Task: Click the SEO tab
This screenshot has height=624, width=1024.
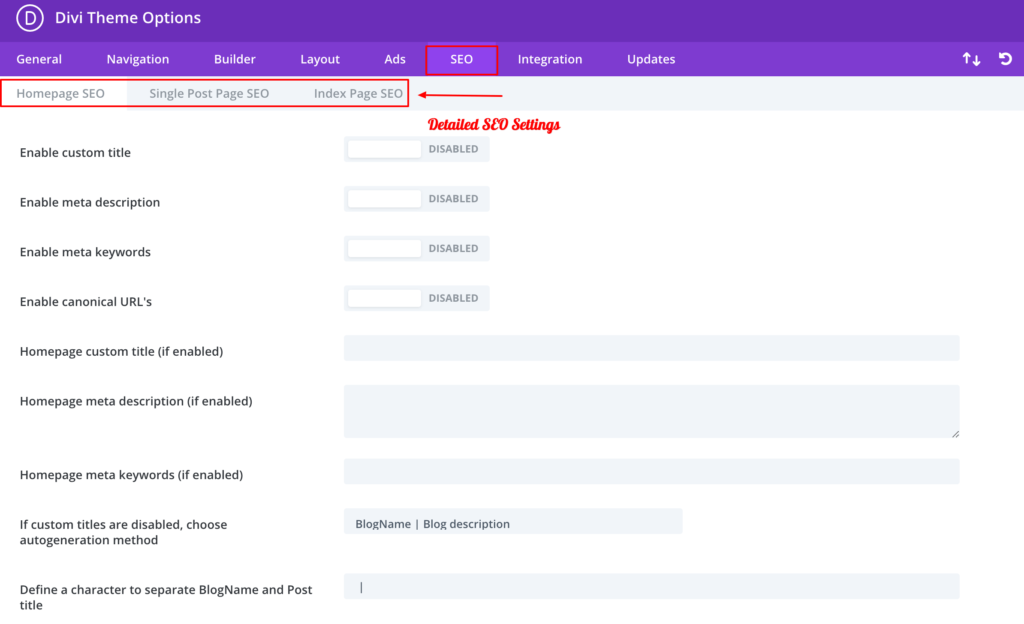Action: tap(461, 59)
